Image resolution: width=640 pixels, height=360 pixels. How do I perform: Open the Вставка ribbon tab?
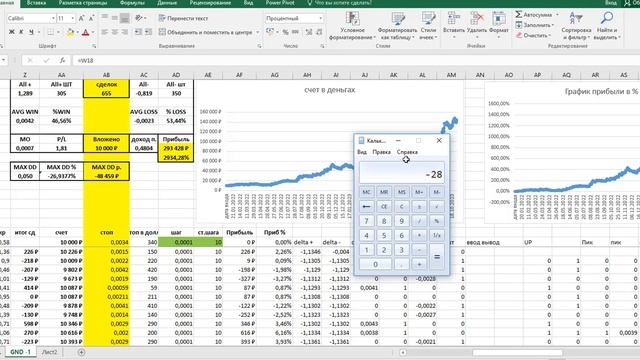tap(36, 3)
